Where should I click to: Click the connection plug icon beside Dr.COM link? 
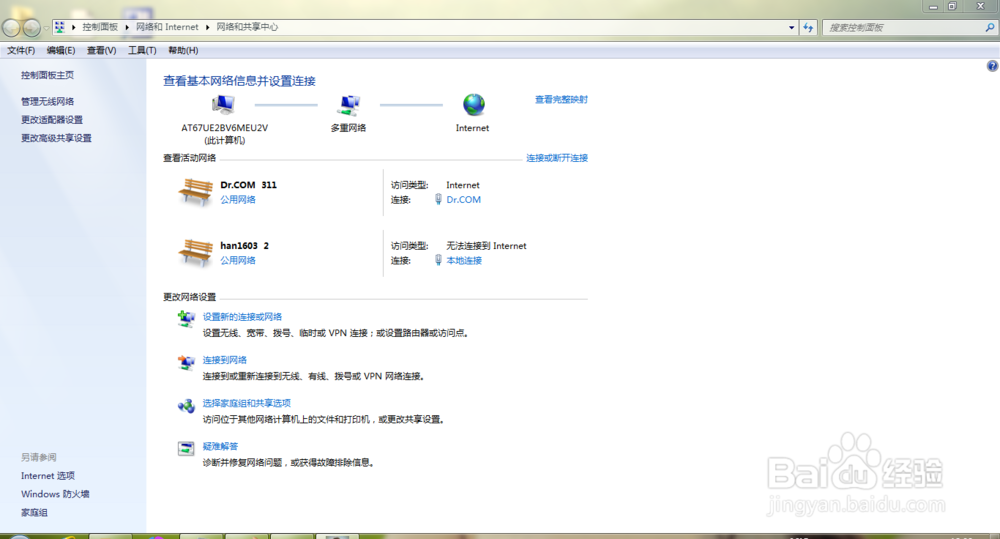pyautogui.click(x=438, y=200)
